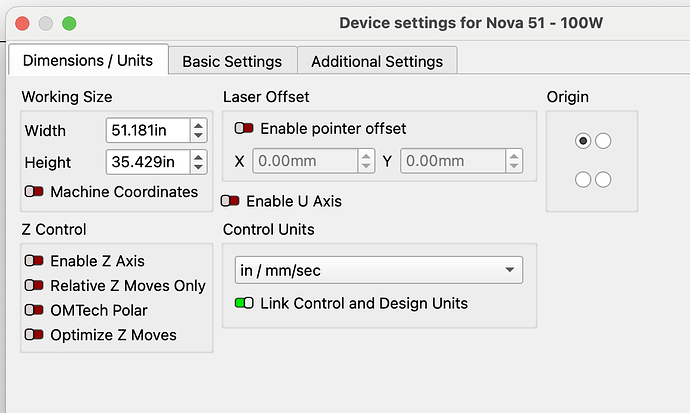Open the Additional Settings tab

point(377,61)
